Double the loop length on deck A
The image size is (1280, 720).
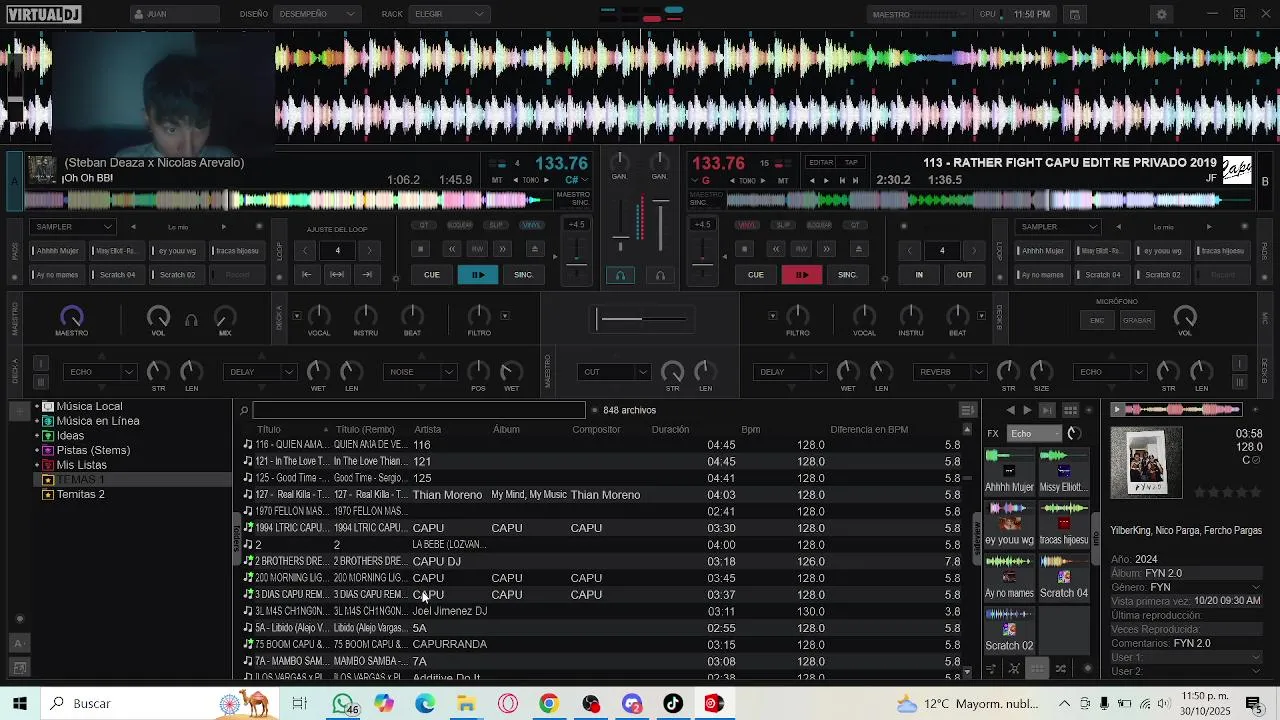point(369,250)
